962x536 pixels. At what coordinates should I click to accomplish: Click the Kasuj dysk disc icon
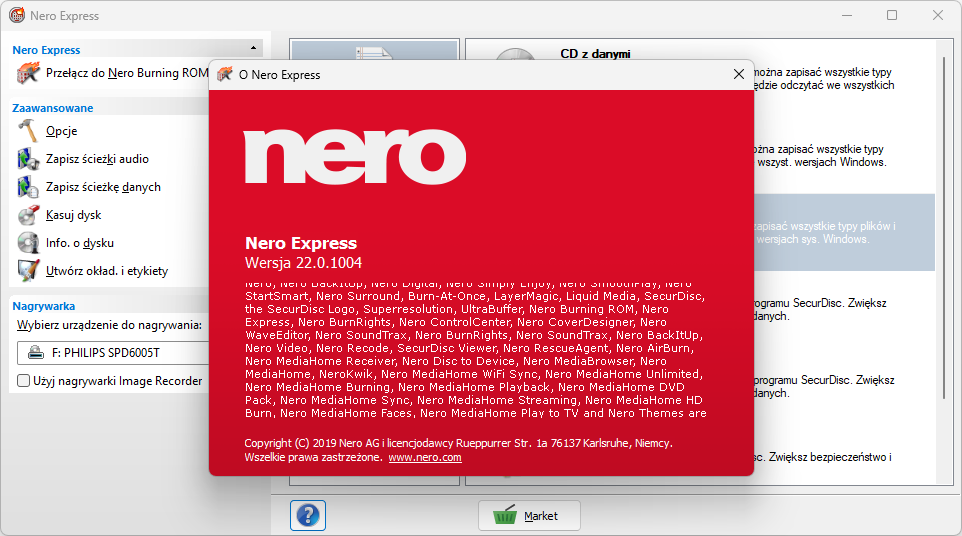28,215
